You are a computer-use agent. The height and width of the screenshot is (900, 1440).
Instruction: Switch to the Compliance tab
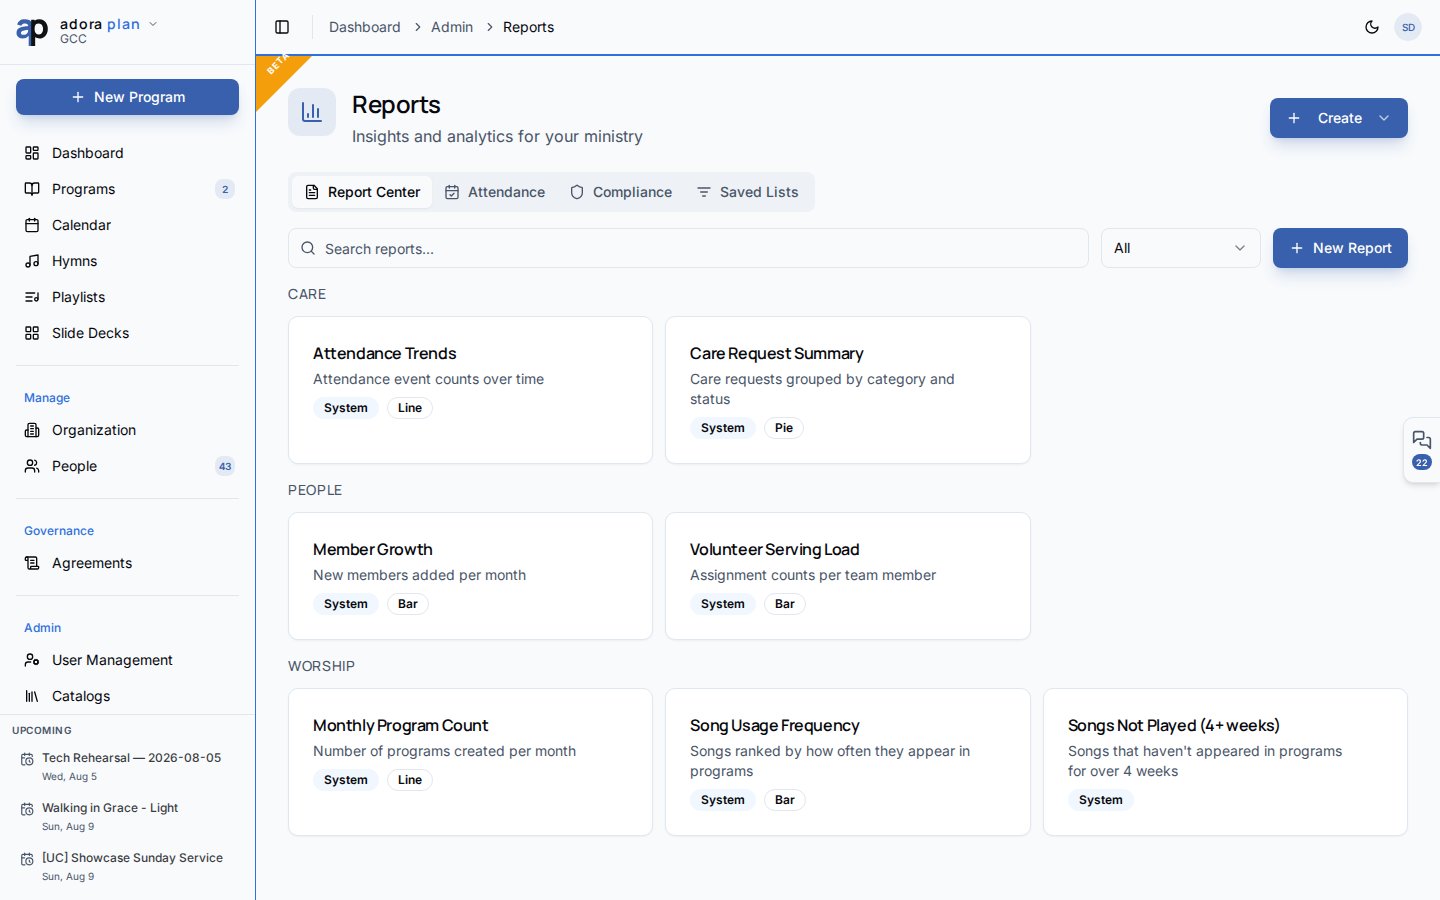click(621, 192)
